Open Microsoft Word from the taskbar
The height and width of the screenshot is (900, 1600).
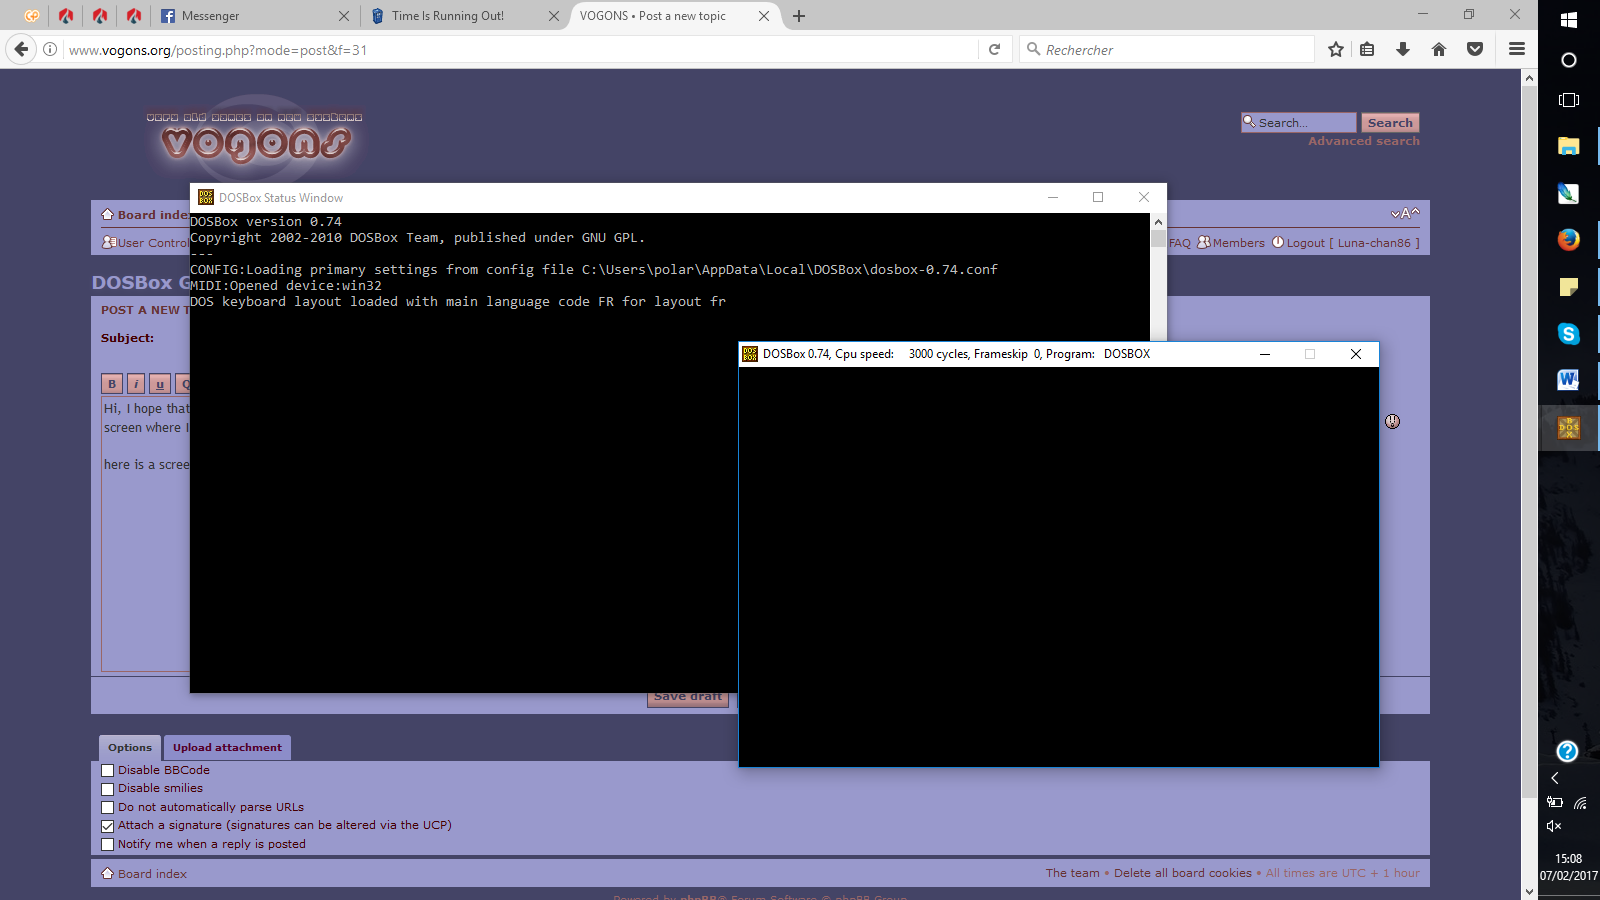1569,380
